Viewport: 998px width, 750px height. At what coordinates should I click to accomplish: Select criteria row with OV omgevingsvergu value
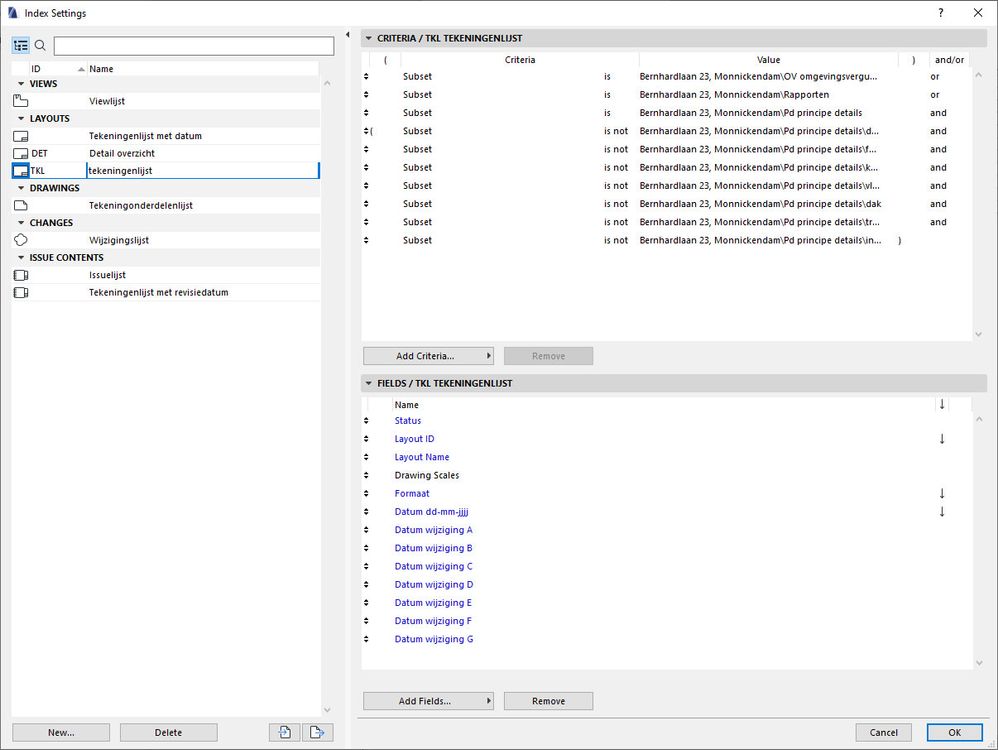[x=666, y=76]
